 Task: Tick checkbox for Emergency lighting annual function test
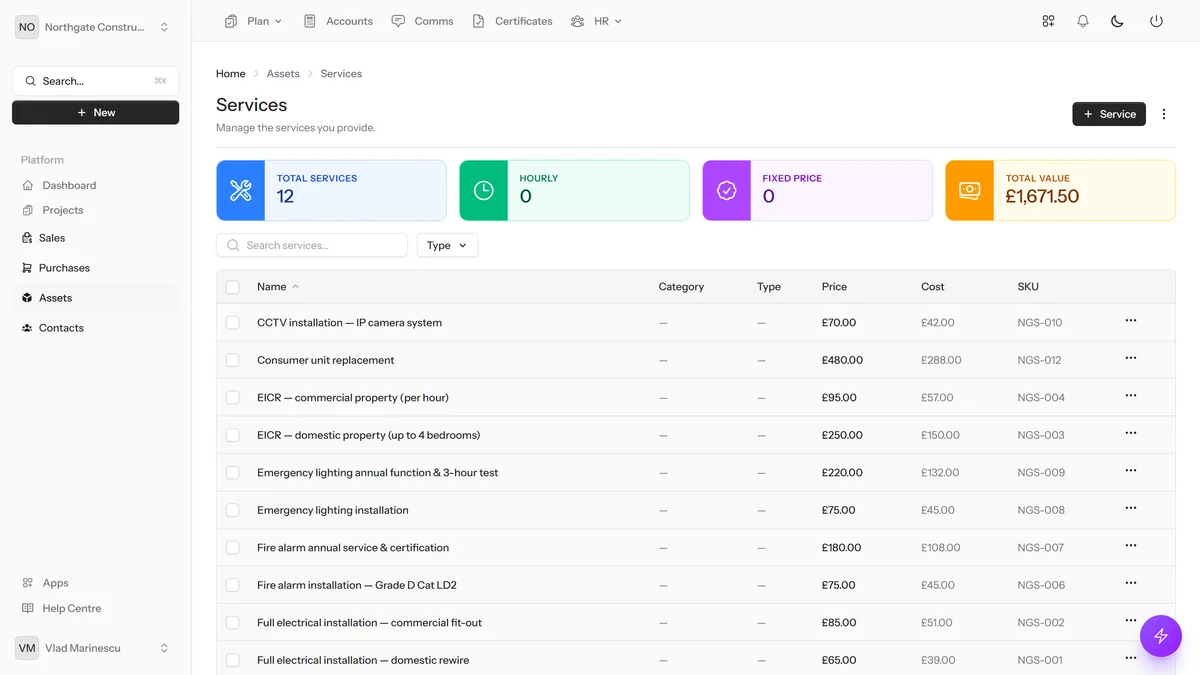[233, 473]
